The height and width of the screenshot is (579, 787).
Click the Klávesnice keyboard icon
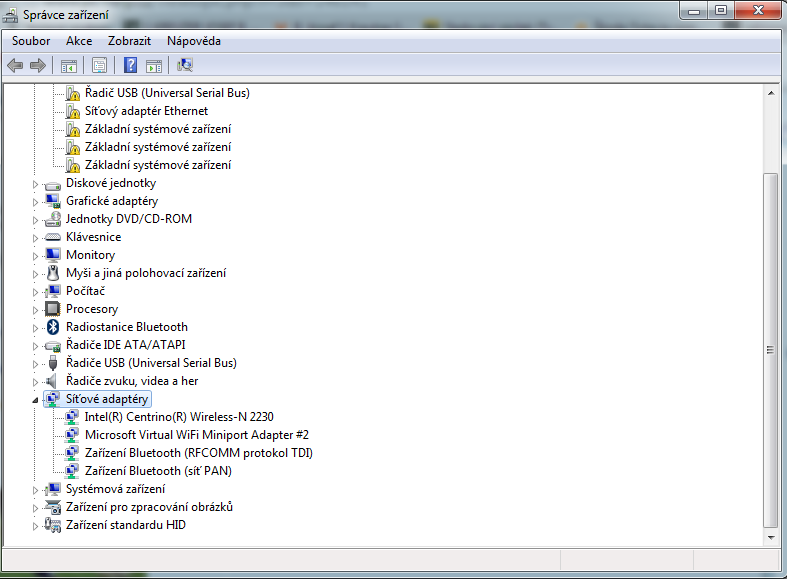click(x=53, y=237)
